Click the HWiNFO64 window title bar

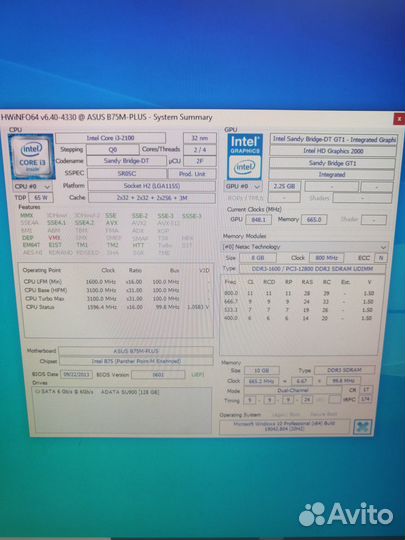[196, 118]
